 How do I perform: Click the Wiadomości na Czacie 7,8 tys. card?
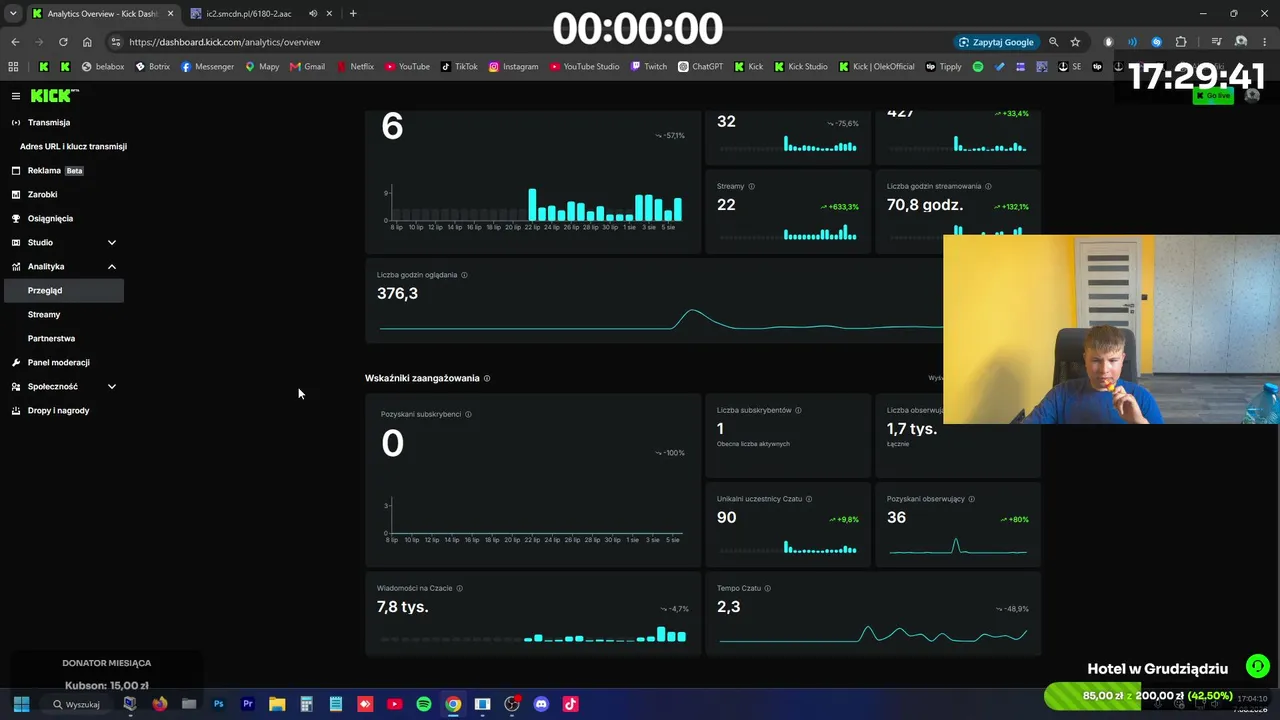pos(533,613)
